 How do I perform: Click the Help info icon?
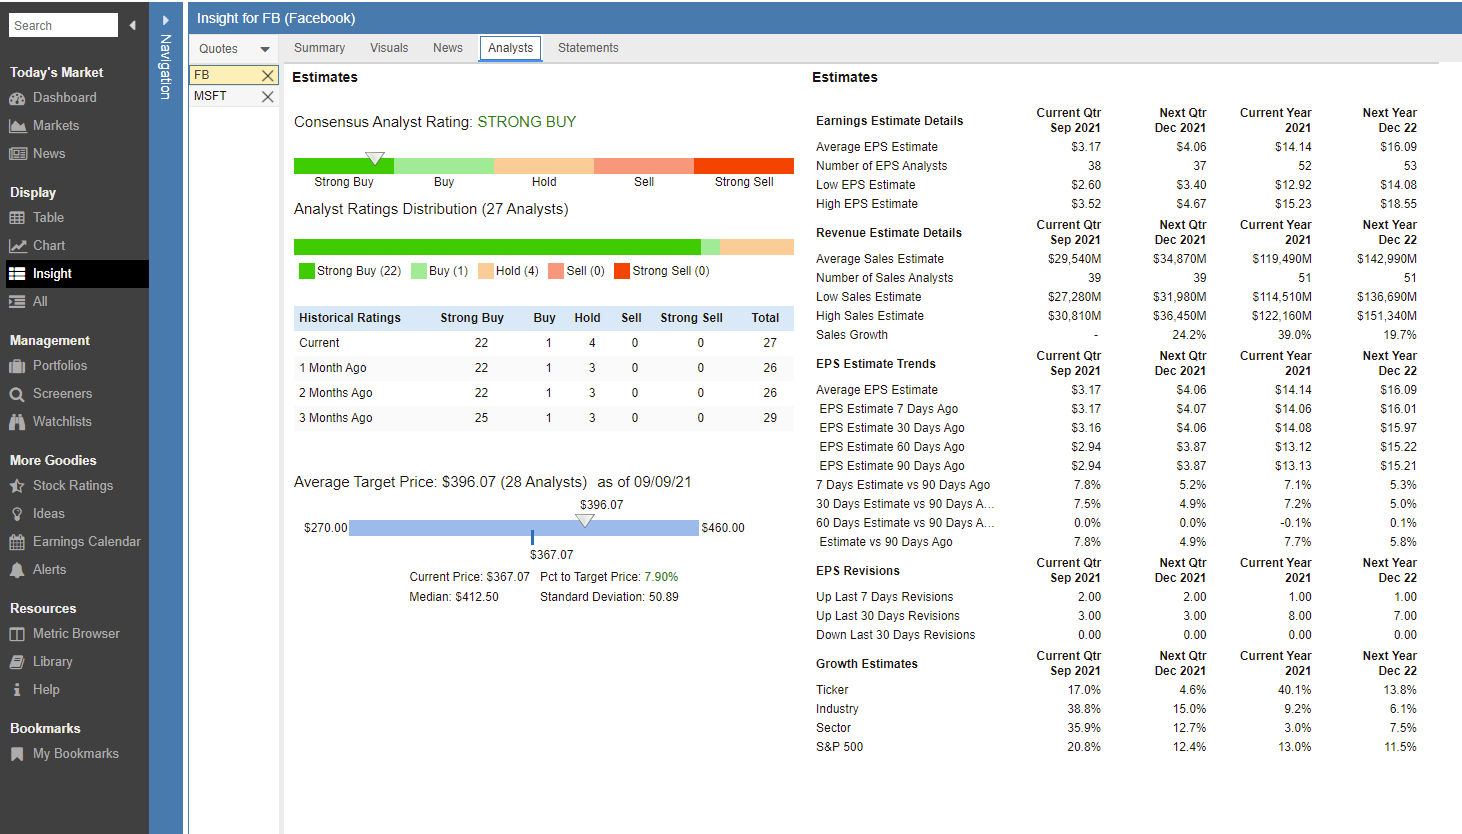(17, 690)
